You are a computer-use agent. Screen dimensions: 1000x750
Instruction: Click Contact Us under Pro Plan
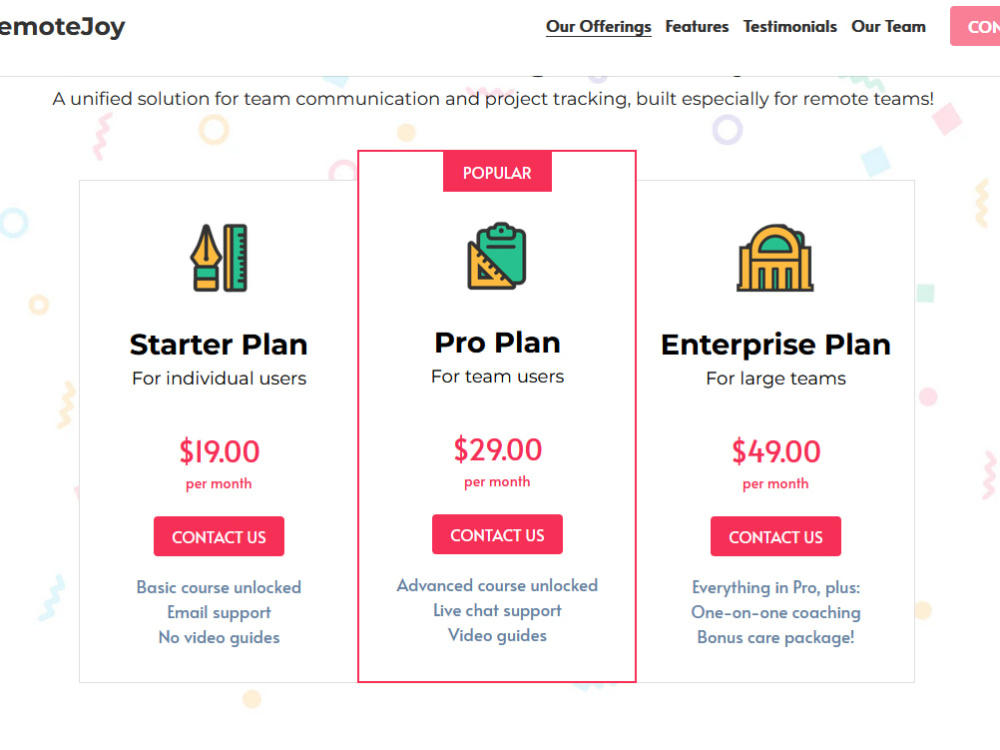click(497, 534)
